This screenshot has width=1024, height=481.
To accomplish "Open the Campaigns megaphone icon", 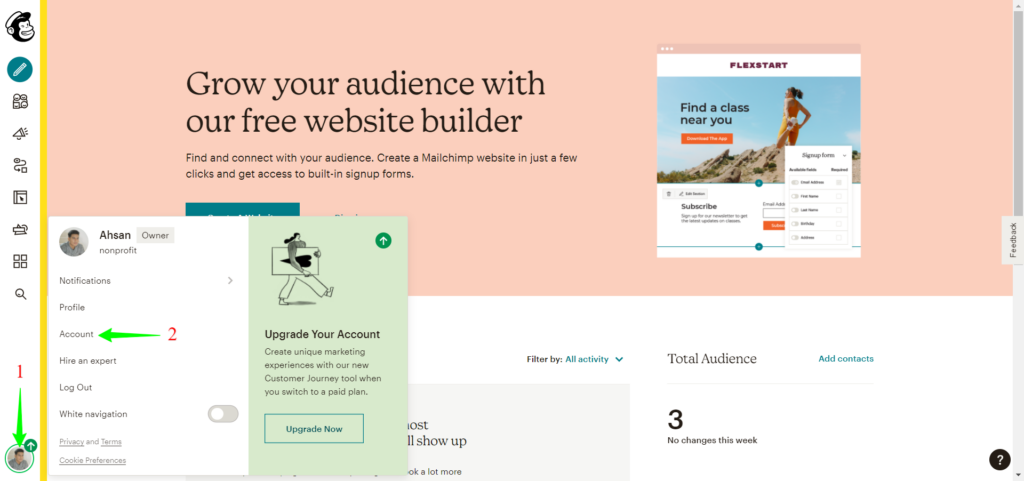I will tap(20, 133).
